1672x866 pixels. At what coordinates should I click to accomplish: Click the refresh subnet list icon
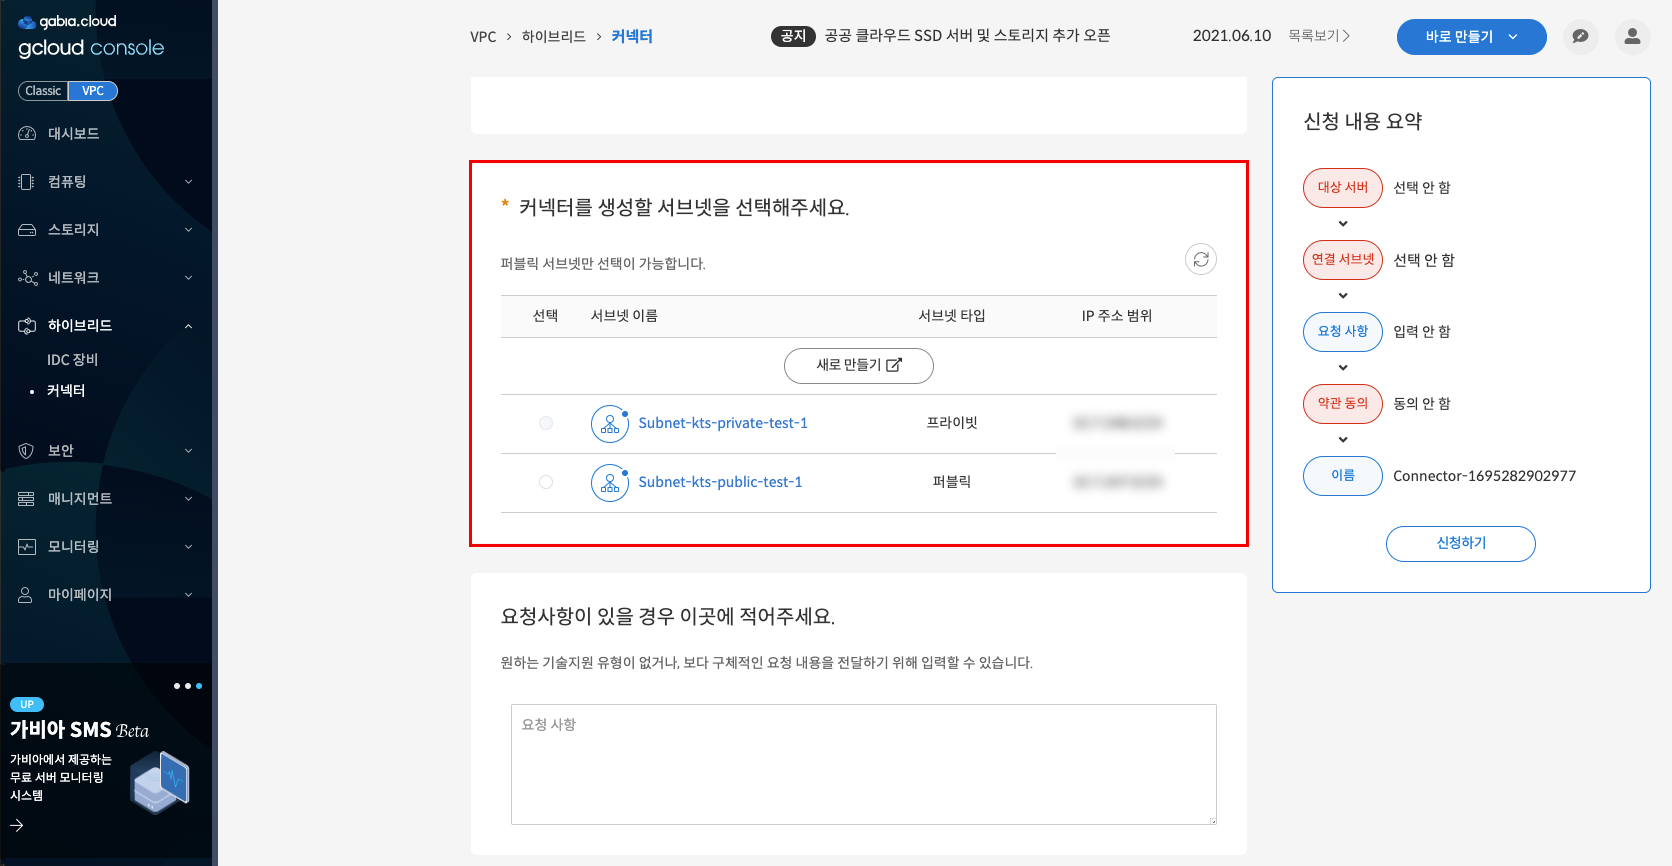(1200, 260)
